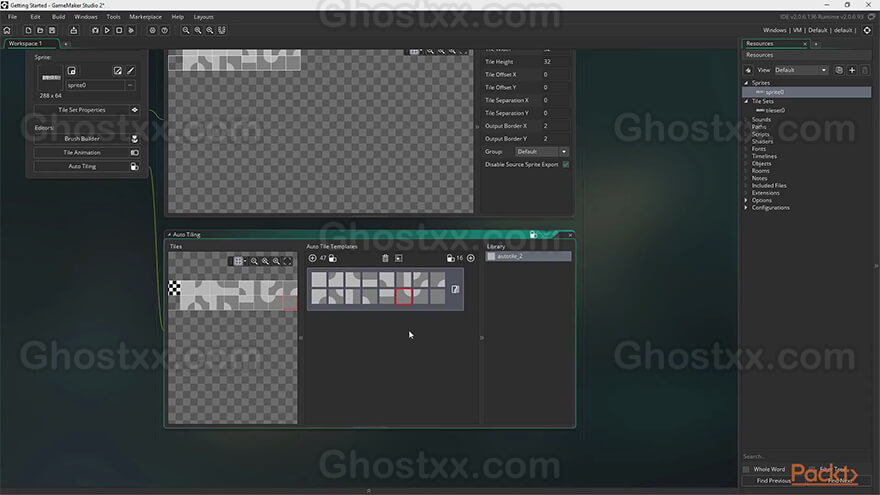880x495 pixels.
Task: Open the Help question-mark toolbar icon
Action: [x=164, y=30]
